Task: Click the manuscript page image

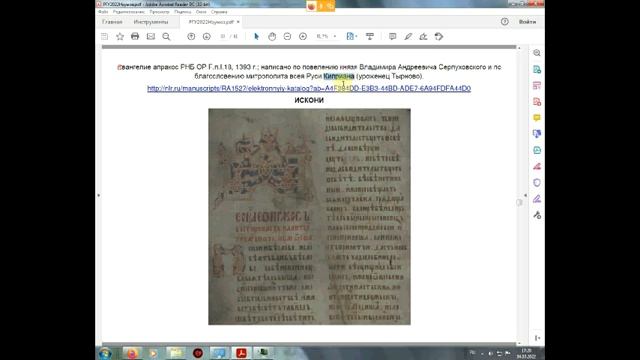Action: pos(309,217)
